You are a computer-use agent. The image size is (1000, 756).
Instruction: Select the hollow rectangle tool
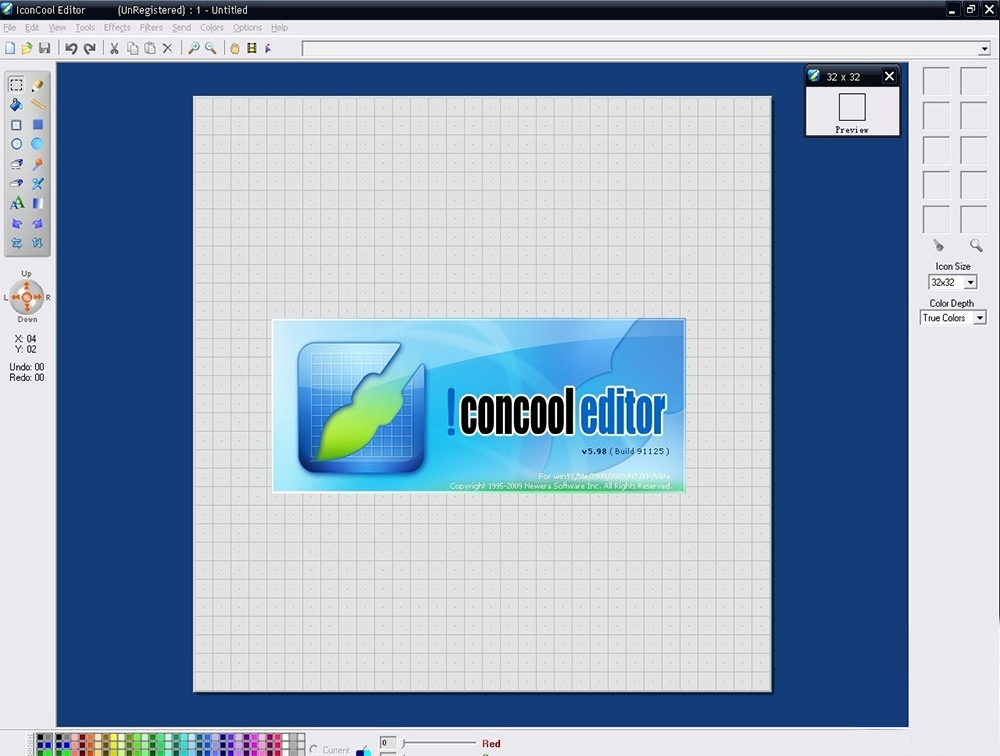(x=17, y=125)
